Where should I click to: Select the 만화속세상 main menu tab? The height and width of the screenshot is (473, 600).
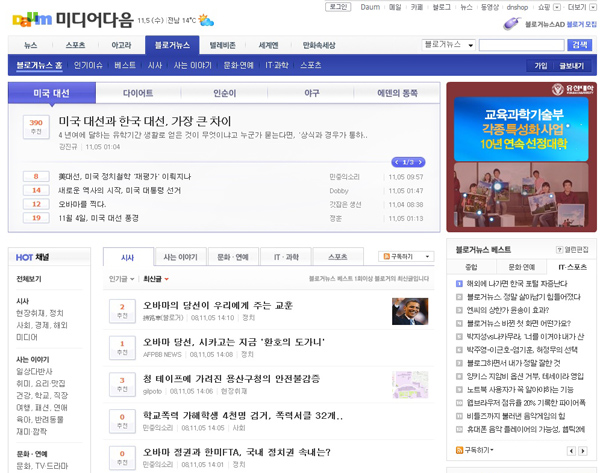tap(319, 45)
